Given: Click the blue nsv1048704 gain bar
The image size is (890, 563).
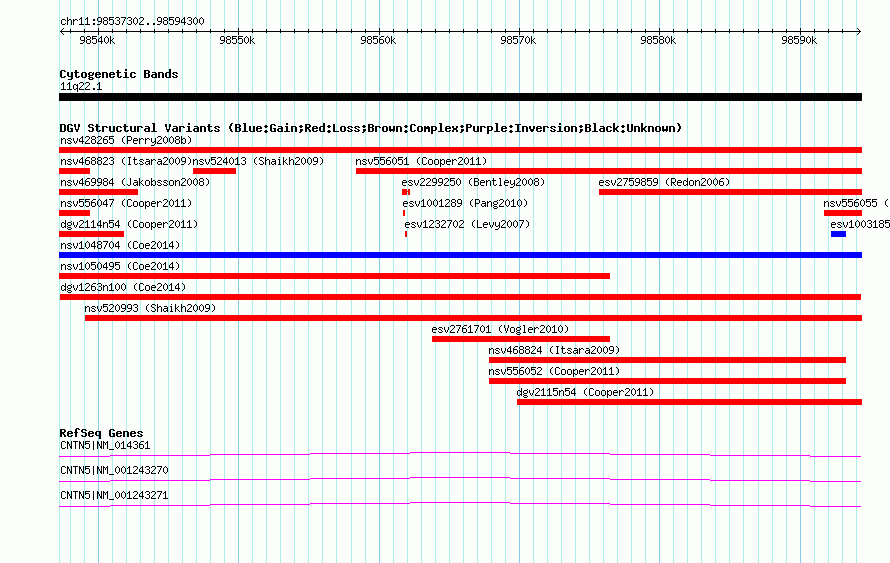Looking at the screenshot, I should click(460, 255).
